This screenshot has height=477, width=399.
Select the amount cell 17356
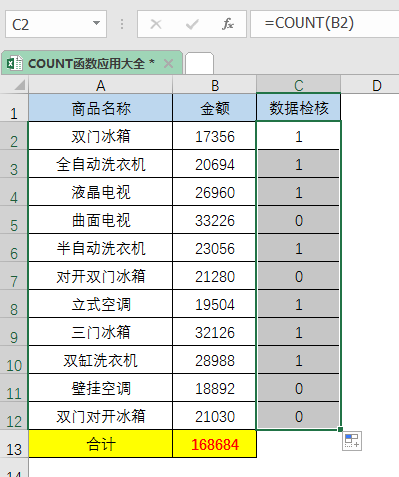click(215, 136)
